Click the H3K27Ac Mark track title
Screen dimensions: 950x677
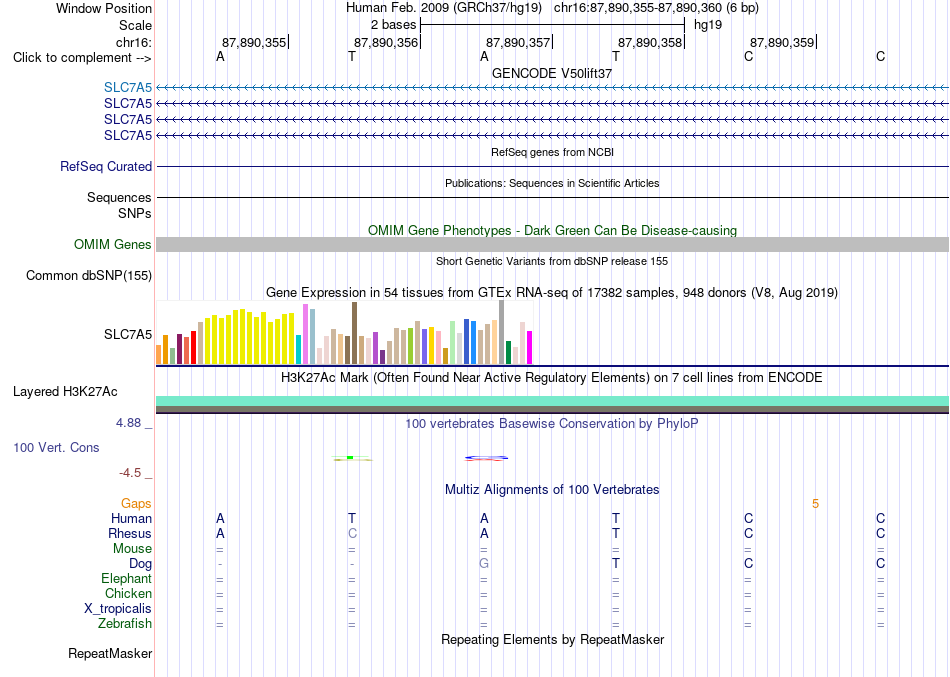[x=552, y=378]
